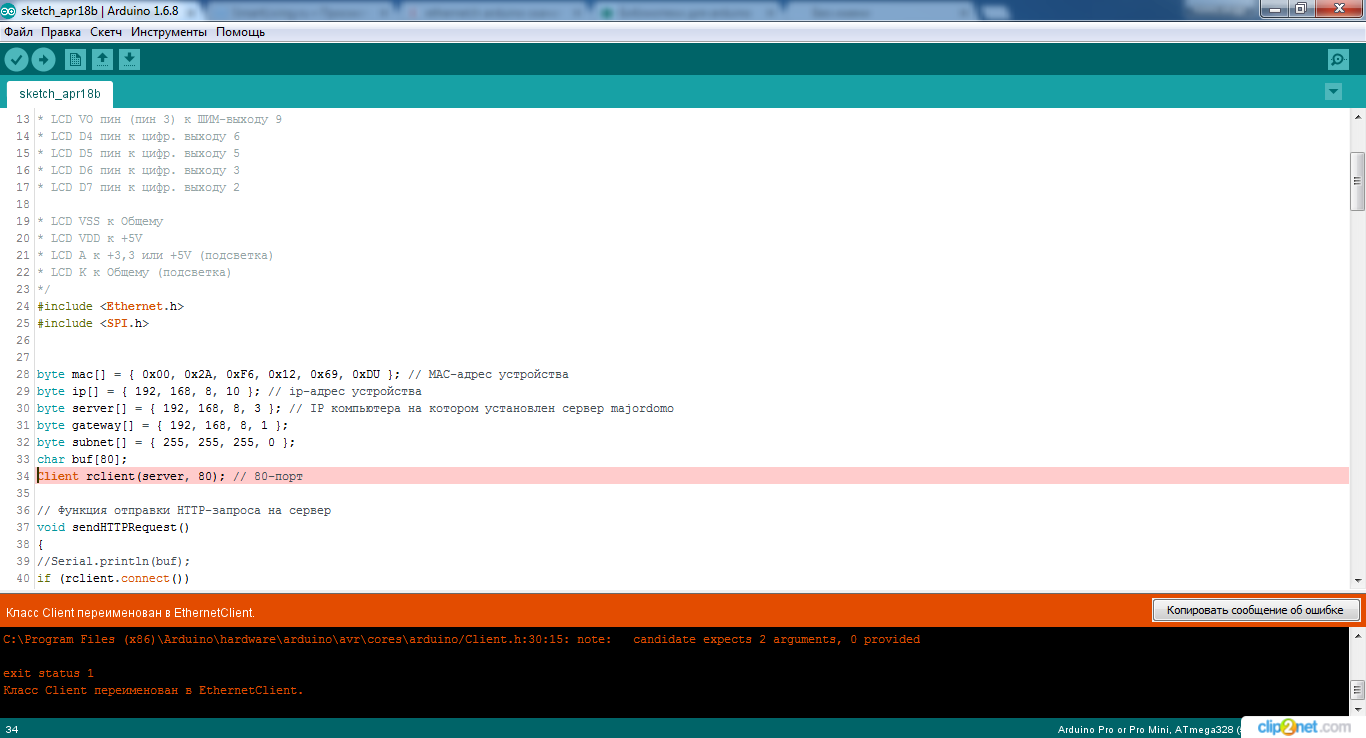Open the Файл menu

[x=18, y=32]
